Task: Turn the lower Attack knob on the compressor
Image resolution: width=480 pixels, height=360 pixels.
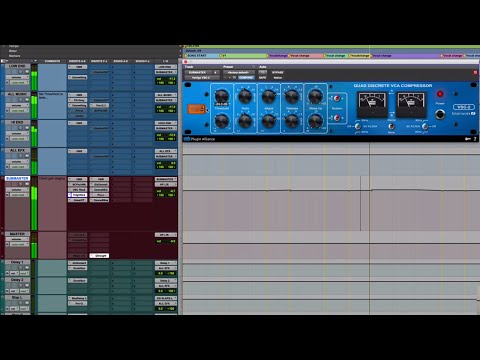Action: click(269, 121)
